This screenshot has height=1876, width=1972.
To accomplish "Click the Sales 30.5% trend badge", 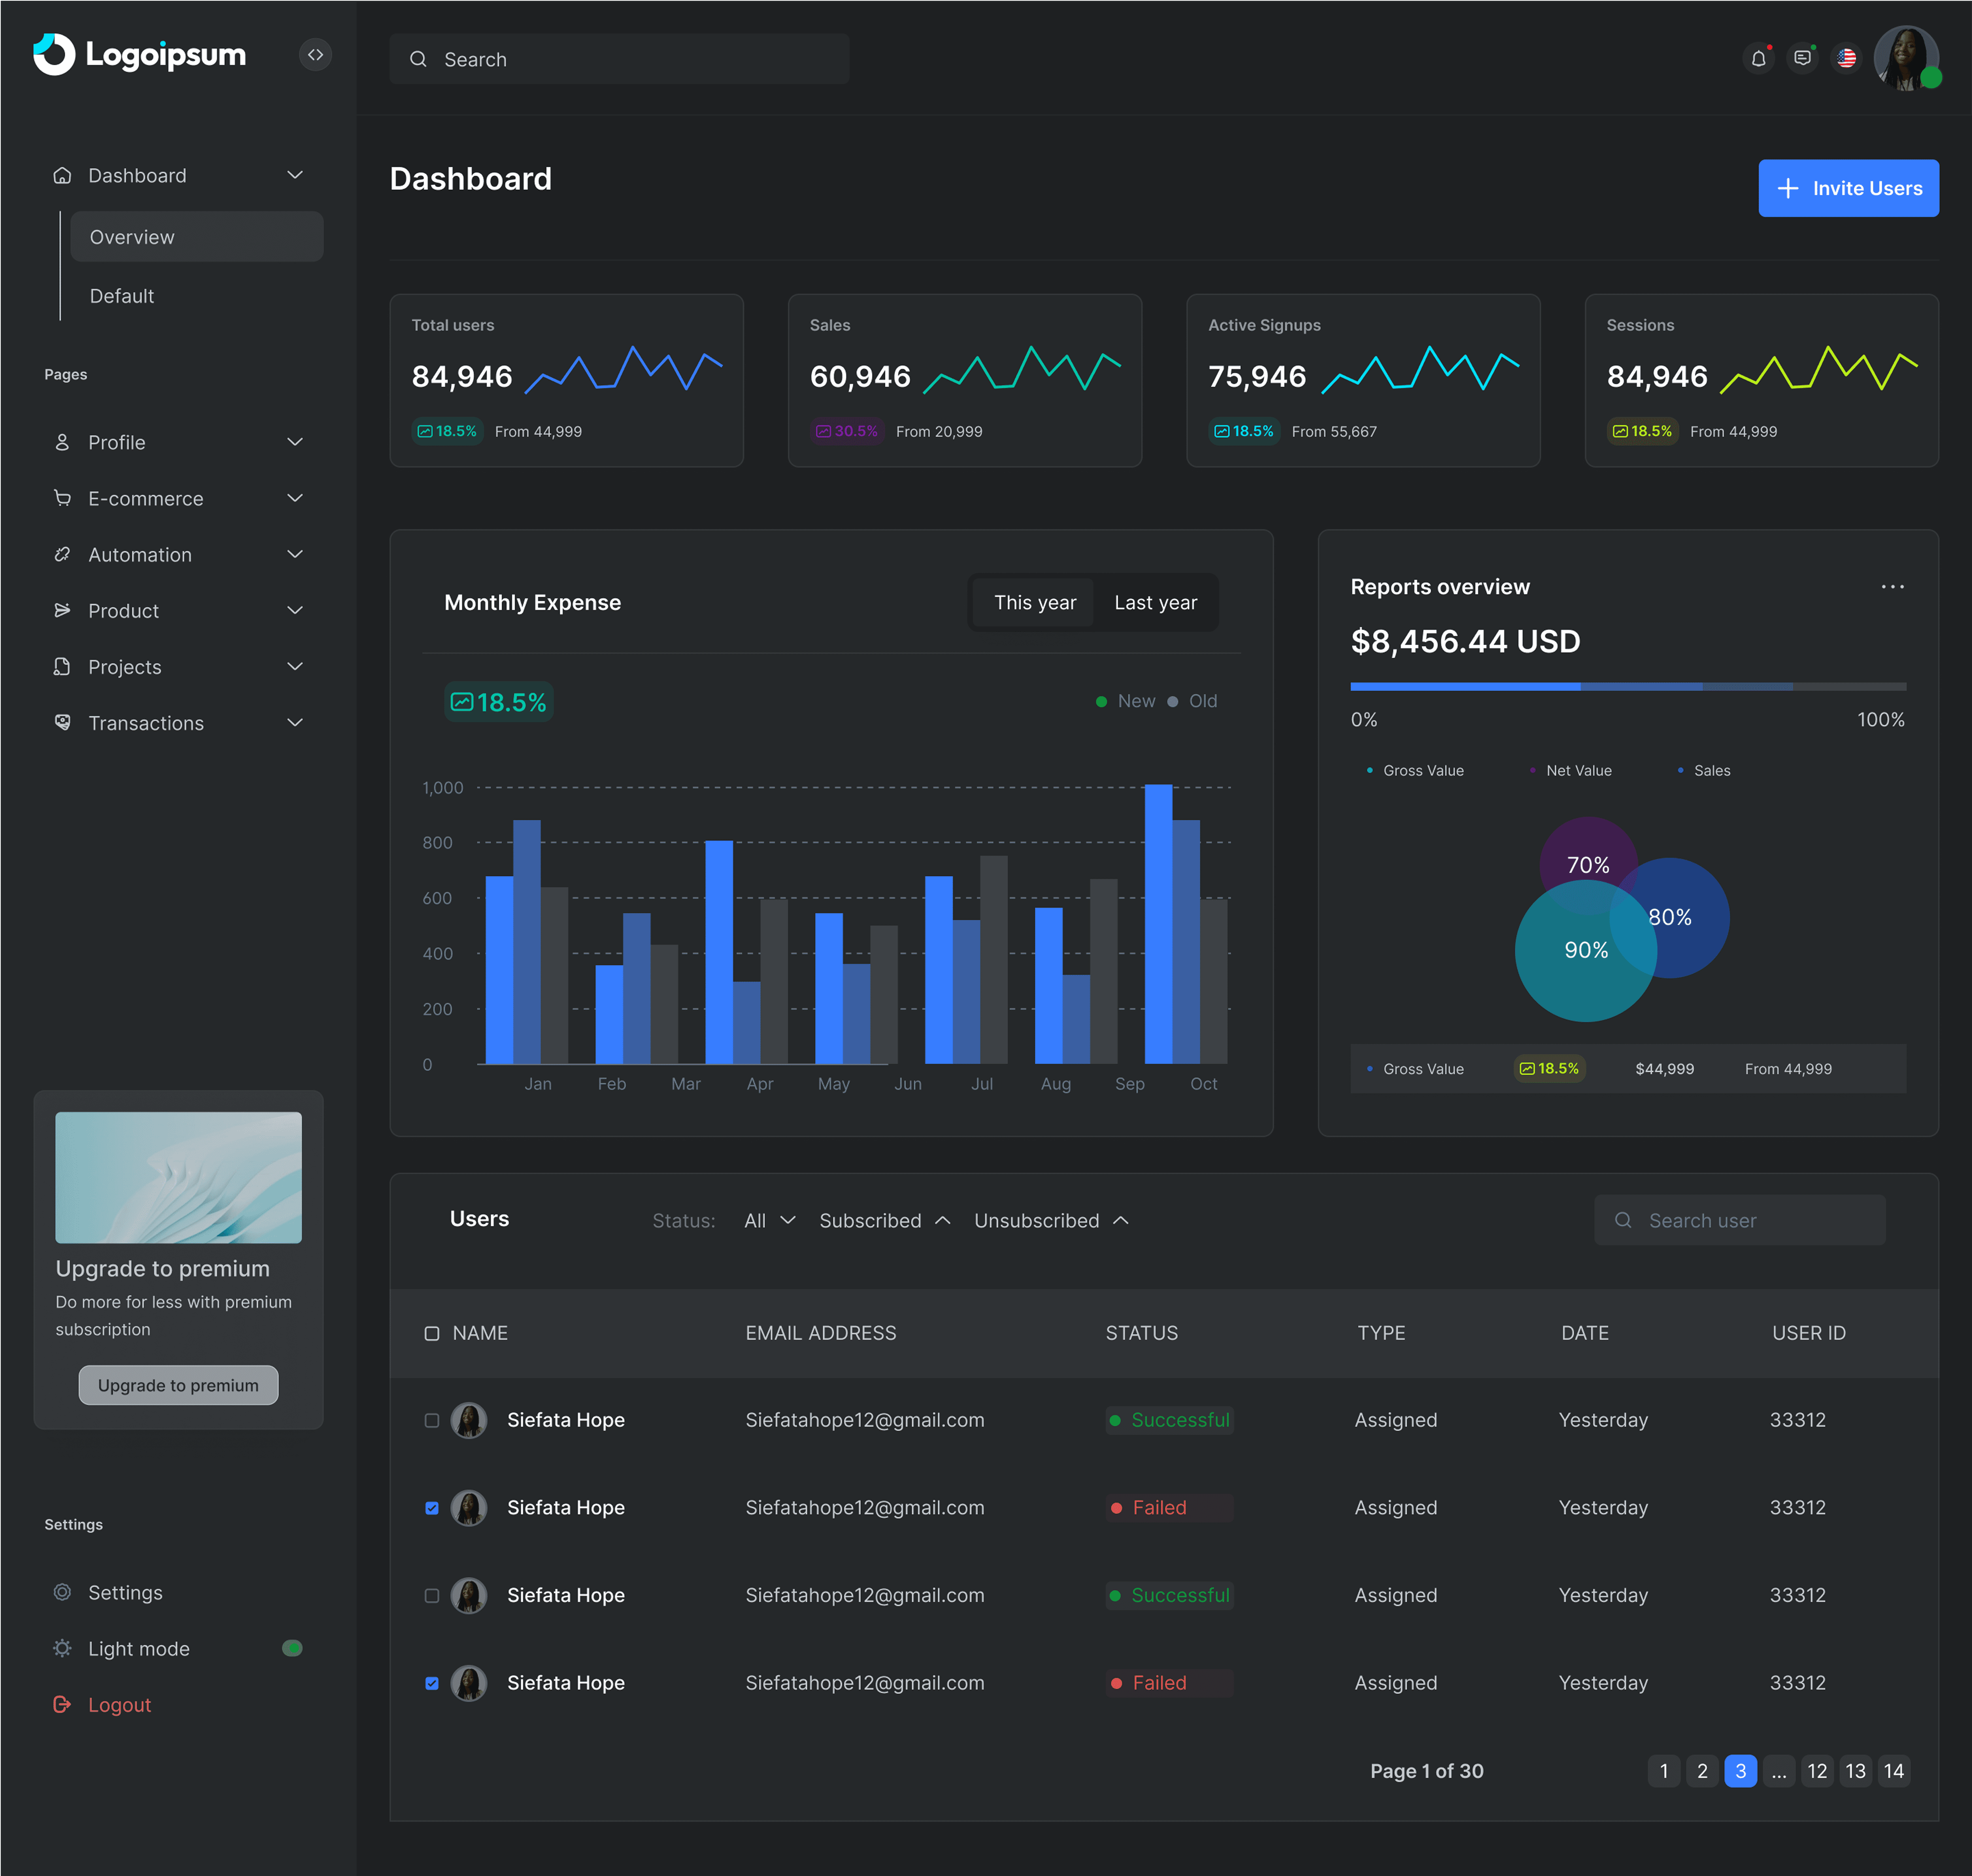I will click(x=846, y=431).
